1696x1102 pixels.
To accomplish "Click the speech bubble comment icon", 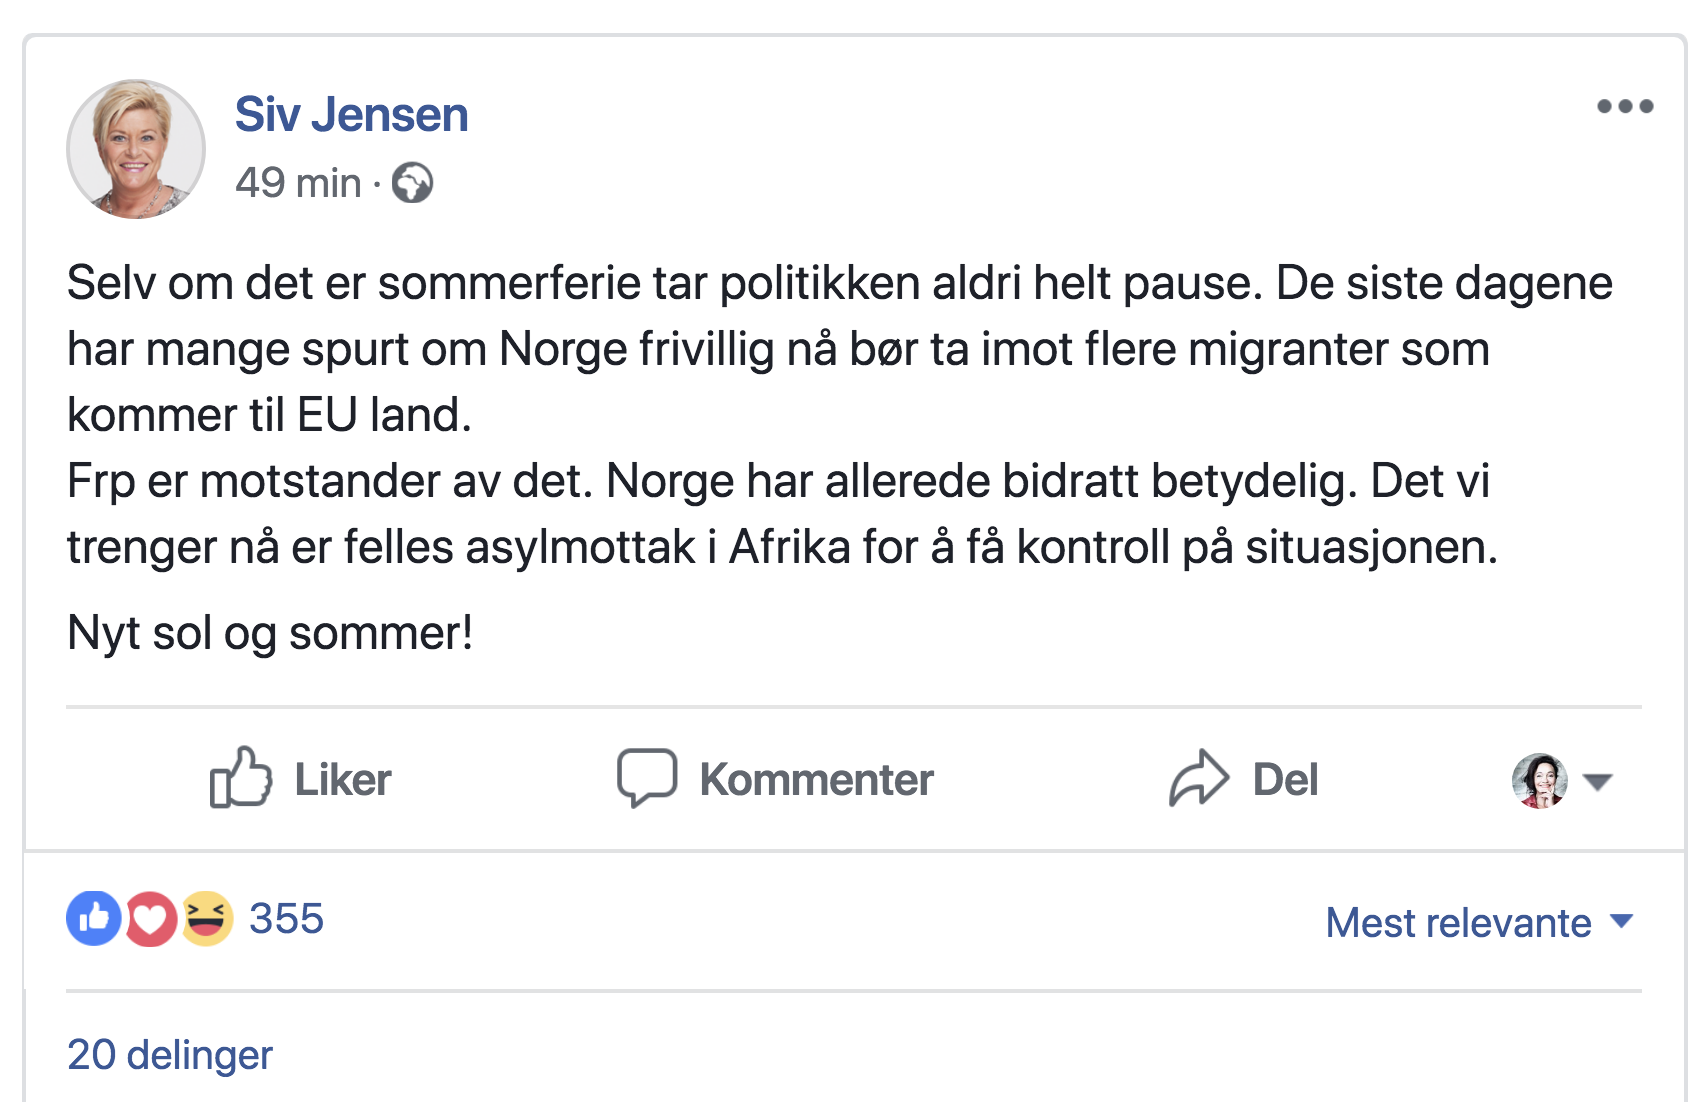I will point(647,778).
